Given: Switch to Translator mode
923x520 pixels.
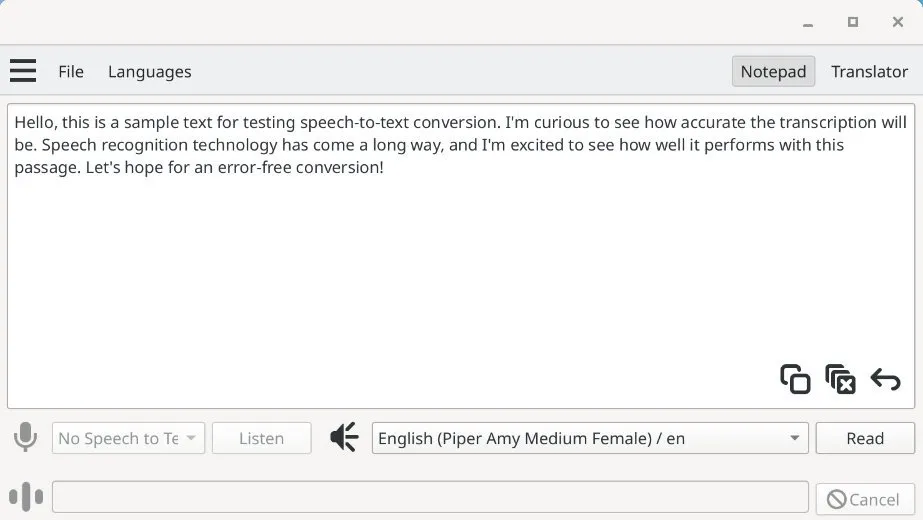Looking at the screenshot, I should point(869,71).
